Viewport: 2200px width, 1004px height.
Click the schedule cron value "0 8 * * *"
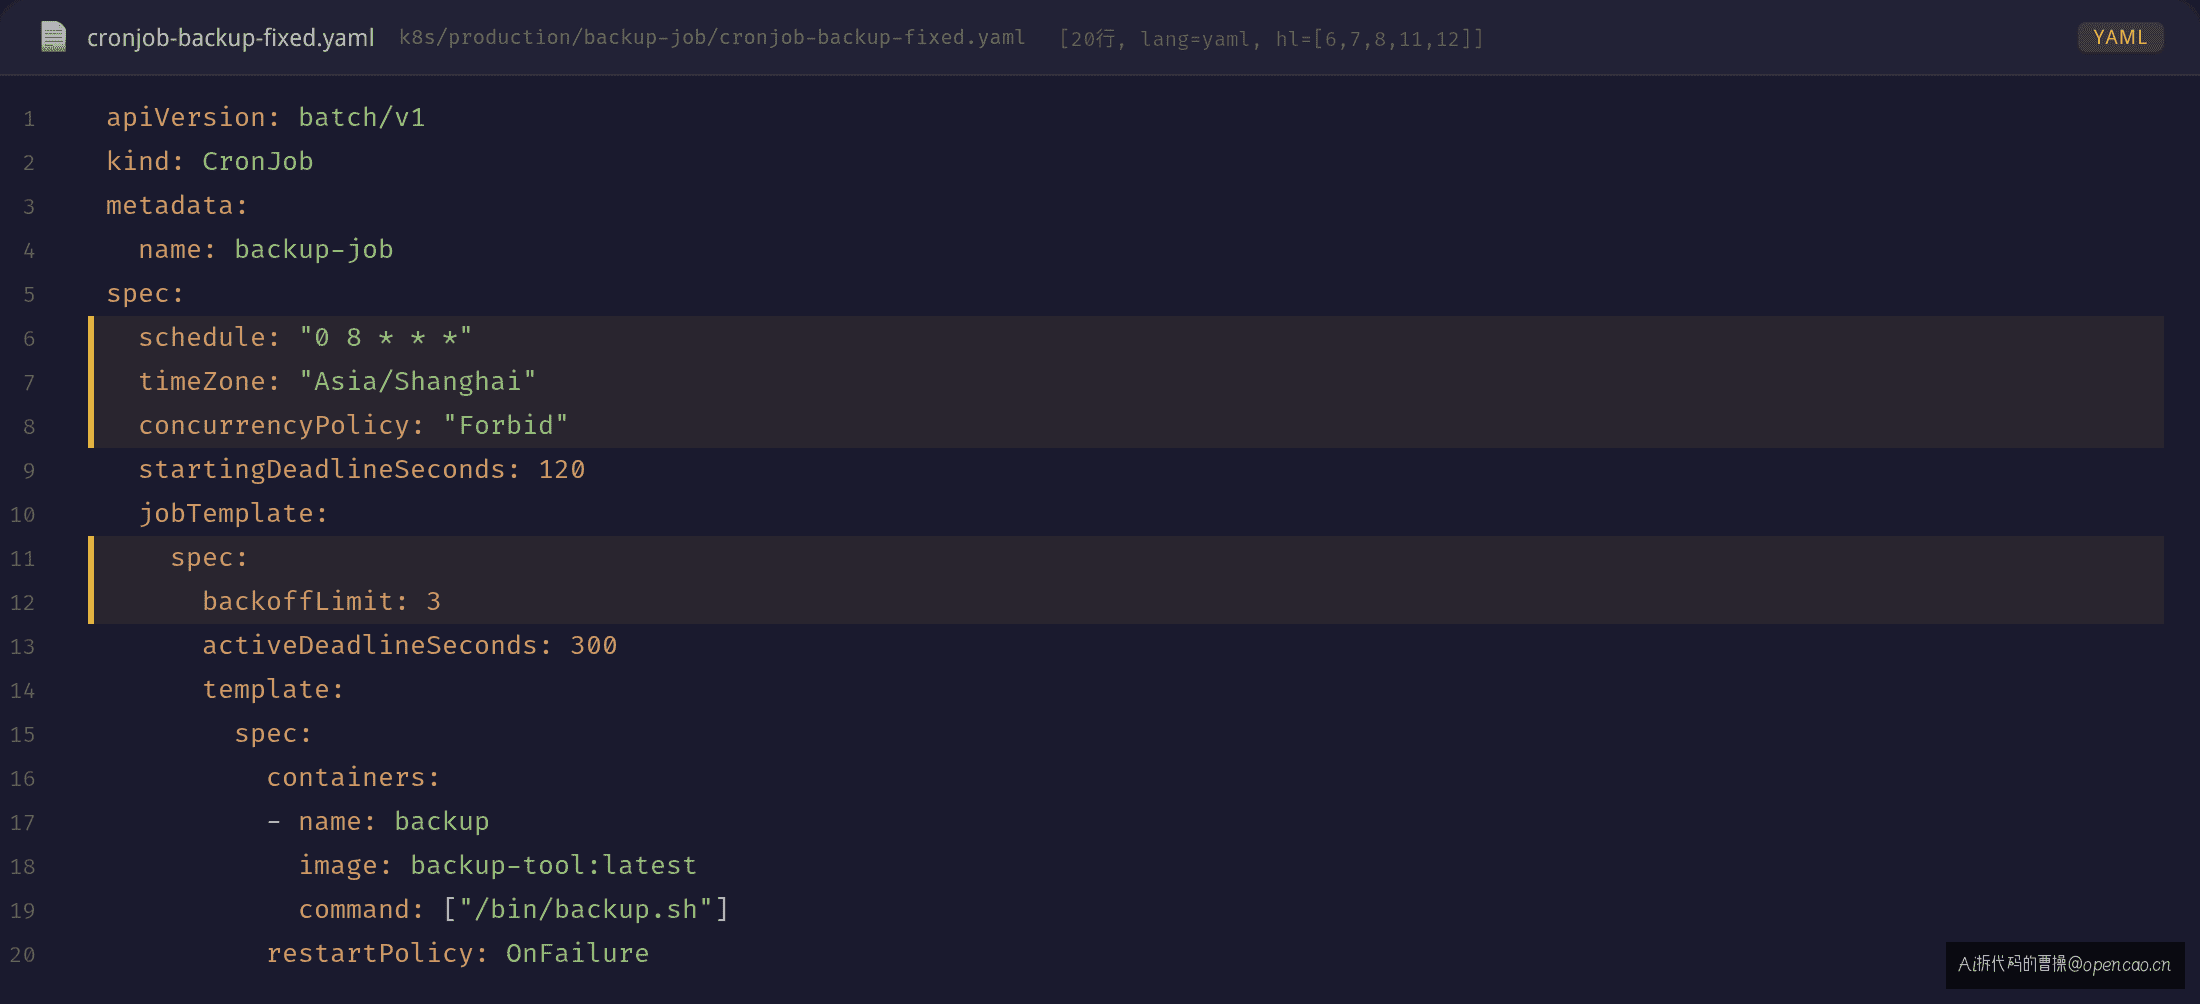(385, 338)
